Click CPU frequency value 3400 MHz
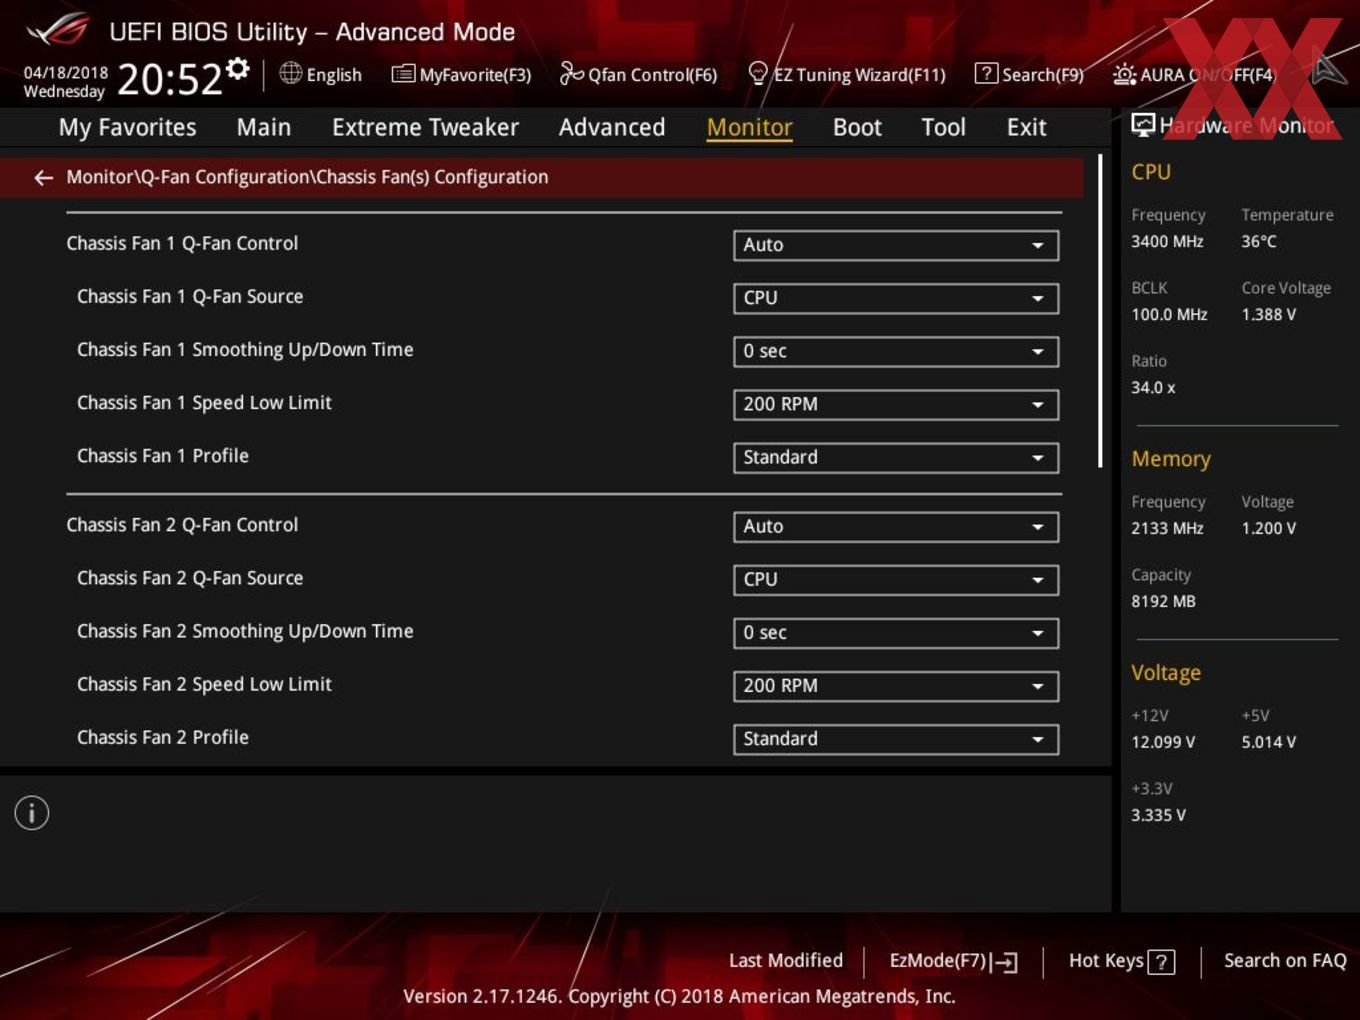Screen dimensions: 1360x1020 [x=1167, y=241]
